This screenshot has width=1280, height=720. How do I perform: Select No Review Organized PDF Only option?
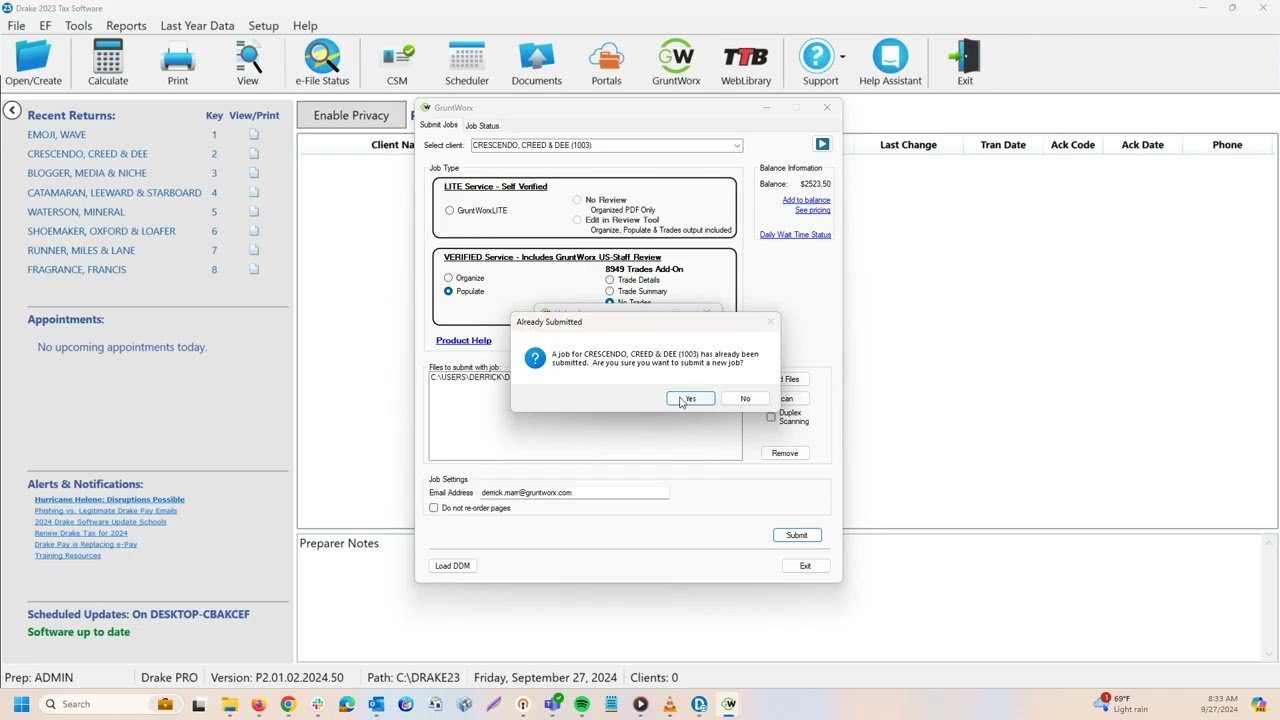pyautogui.click(x=577, y=200)
